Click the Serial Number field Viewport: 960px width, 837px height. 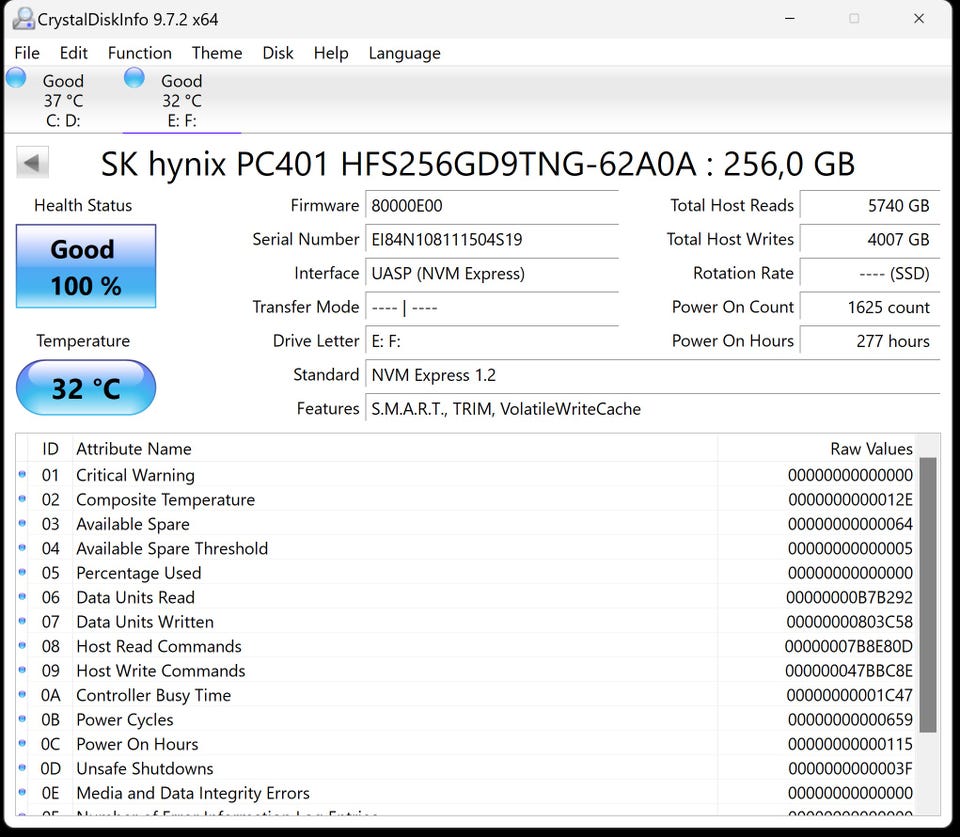click(x=490, y=240)
